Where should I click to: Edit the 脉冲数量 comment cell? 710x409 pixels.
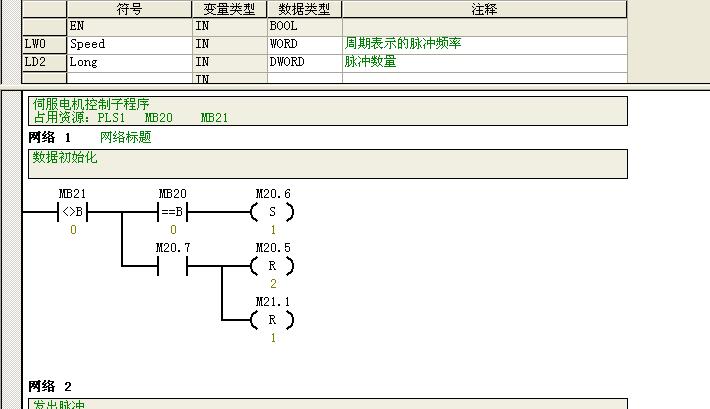[x=484, y=62]
